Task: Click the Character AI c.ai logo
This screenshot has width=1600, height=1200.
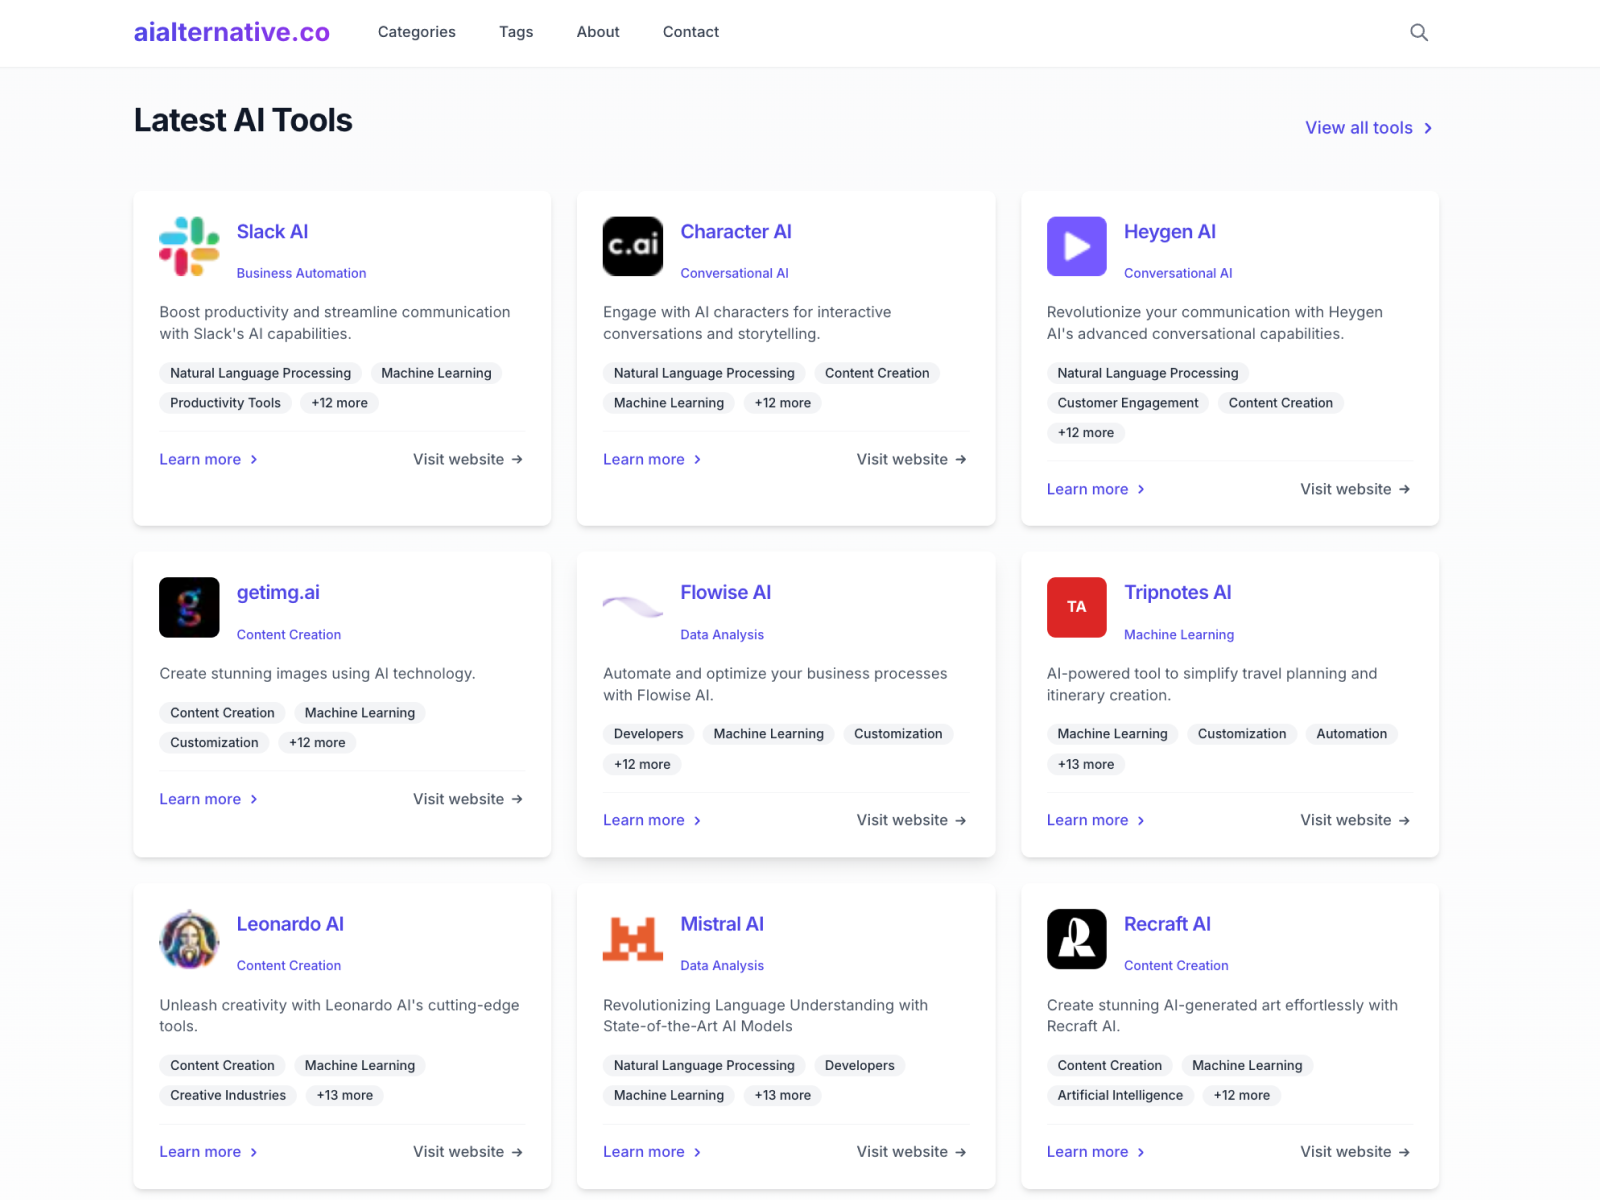Action: (x=632, y=246)
